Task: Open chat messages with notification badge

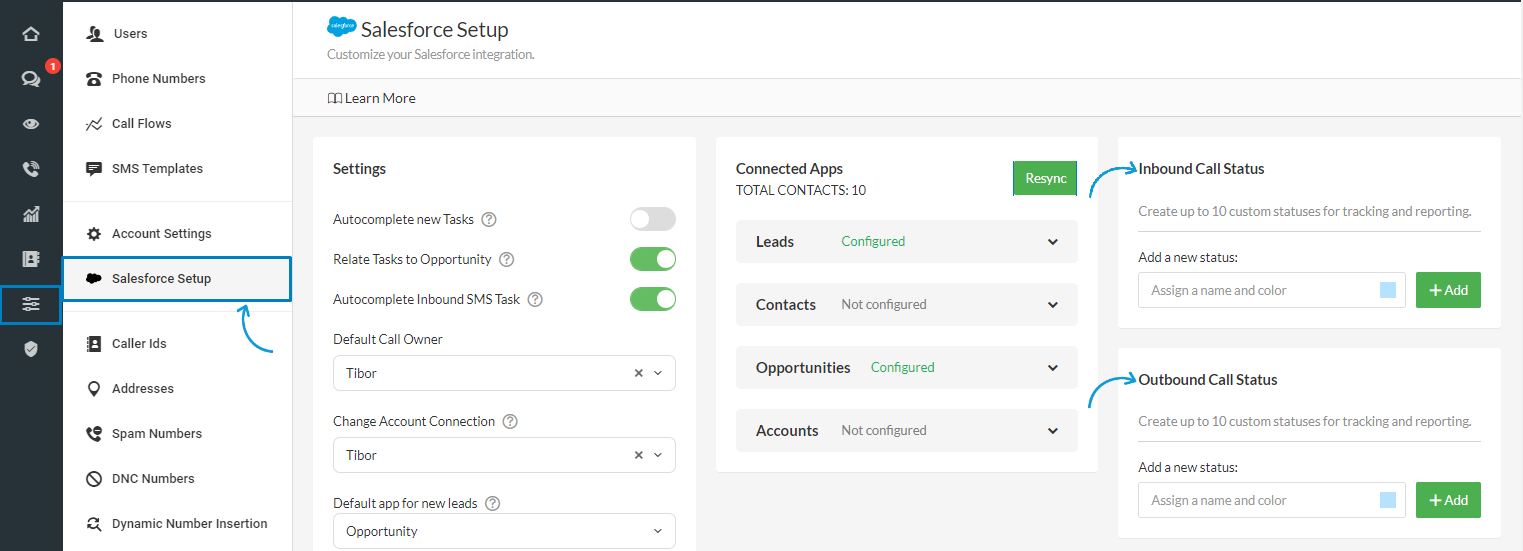Action: [31, 79]
